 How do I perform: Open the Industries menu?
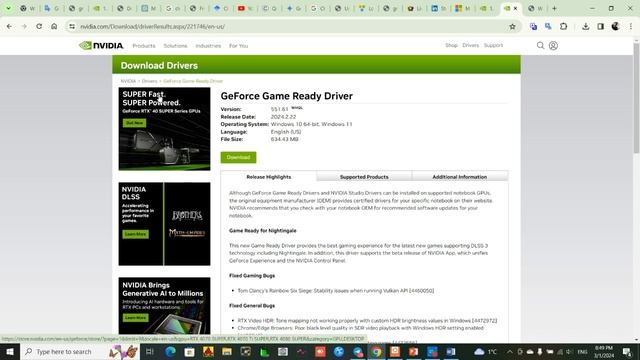pos(208,46)
